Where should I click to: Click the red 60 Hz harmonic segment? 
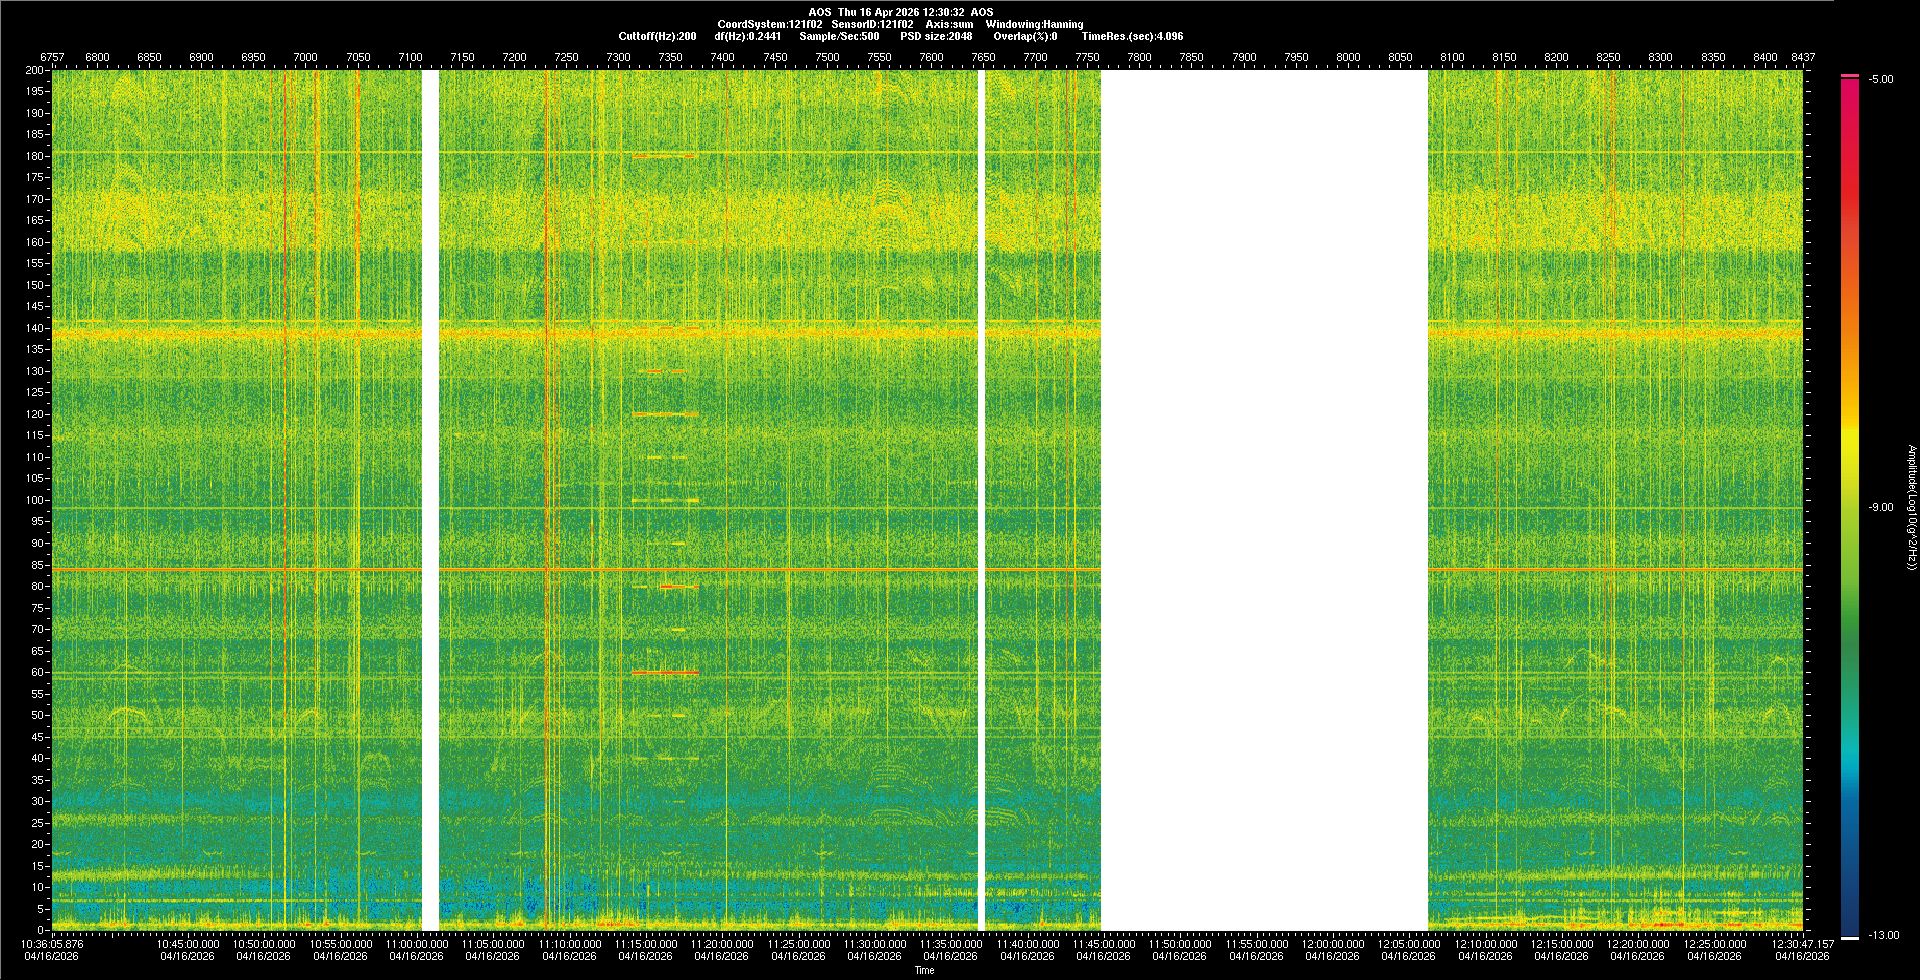pyautogui.click(x=665, y=673)
